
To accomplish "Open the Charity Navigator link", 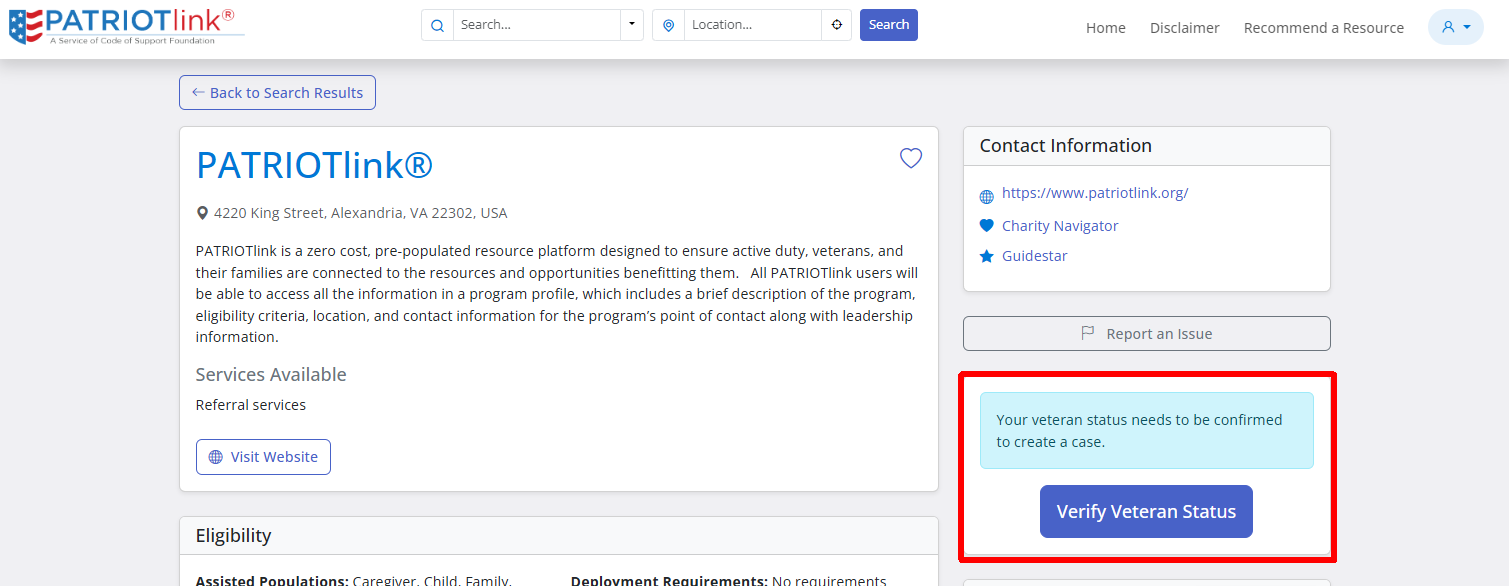I will 1060,226.
